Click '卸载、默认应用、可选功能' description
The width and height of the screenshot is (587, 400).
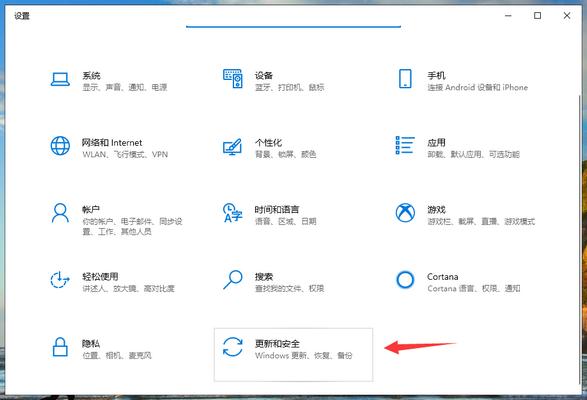pyautogui.click(x=474, y=154)
